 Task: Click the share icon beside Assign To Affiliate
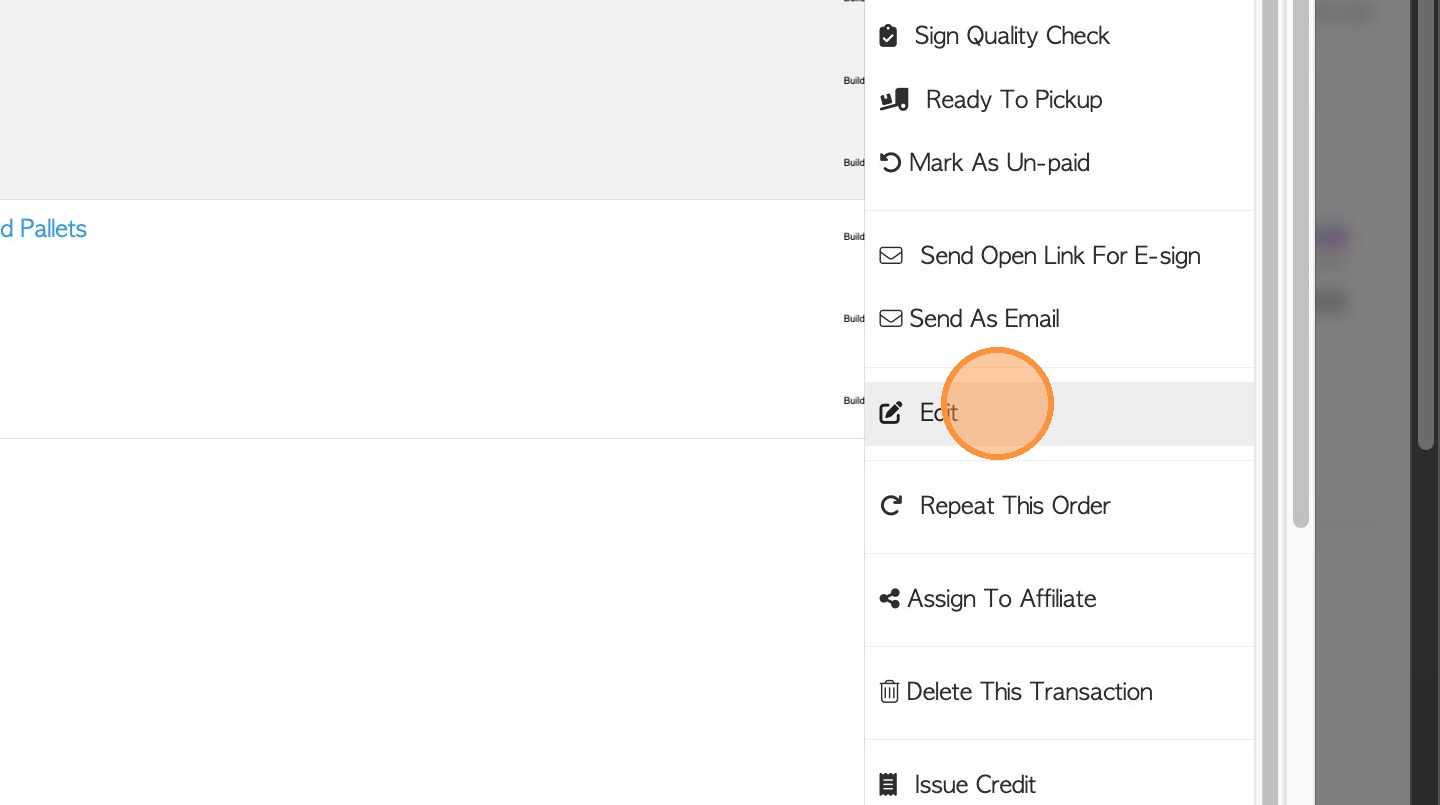889,599
